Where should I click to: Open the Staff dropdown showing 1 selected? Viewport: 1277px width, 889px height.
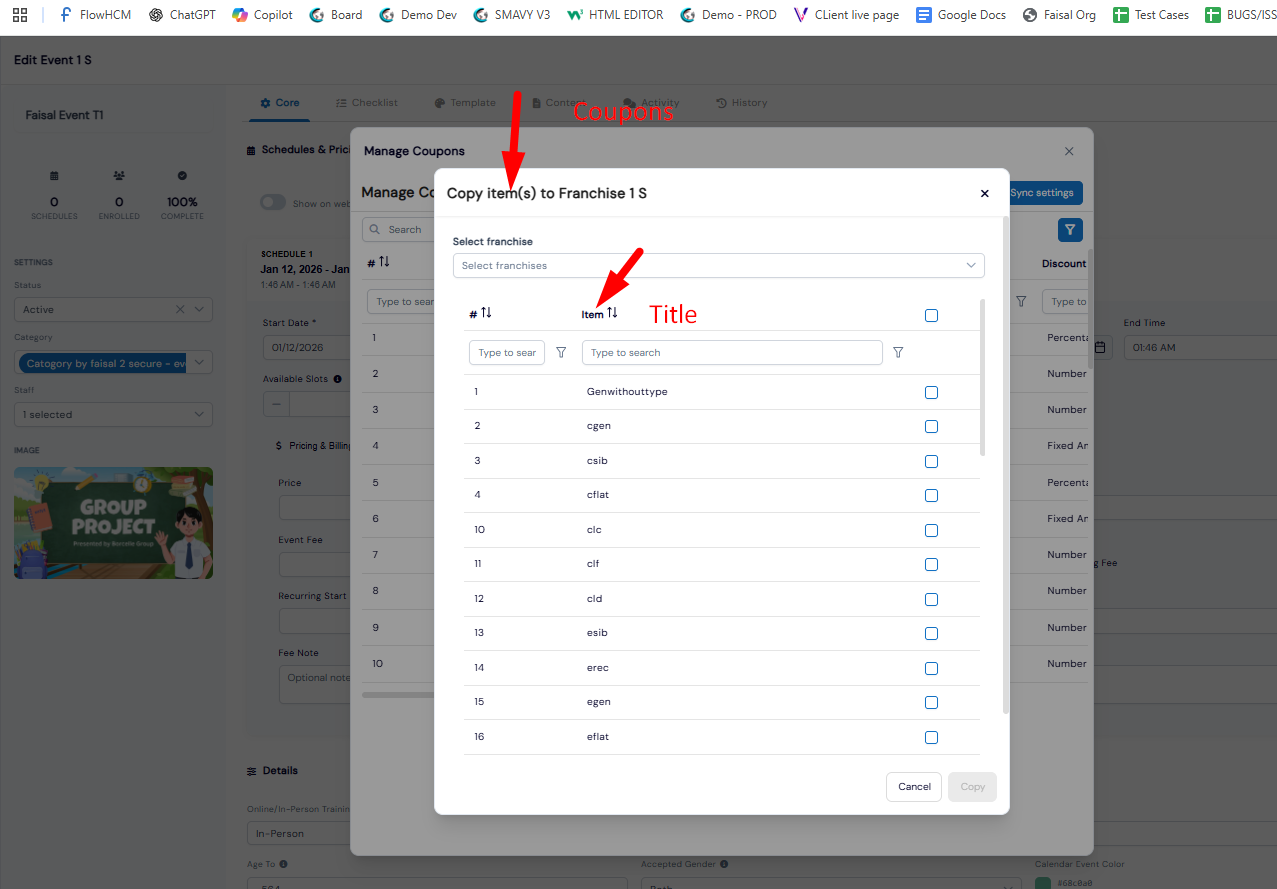(x=113, y=414)
